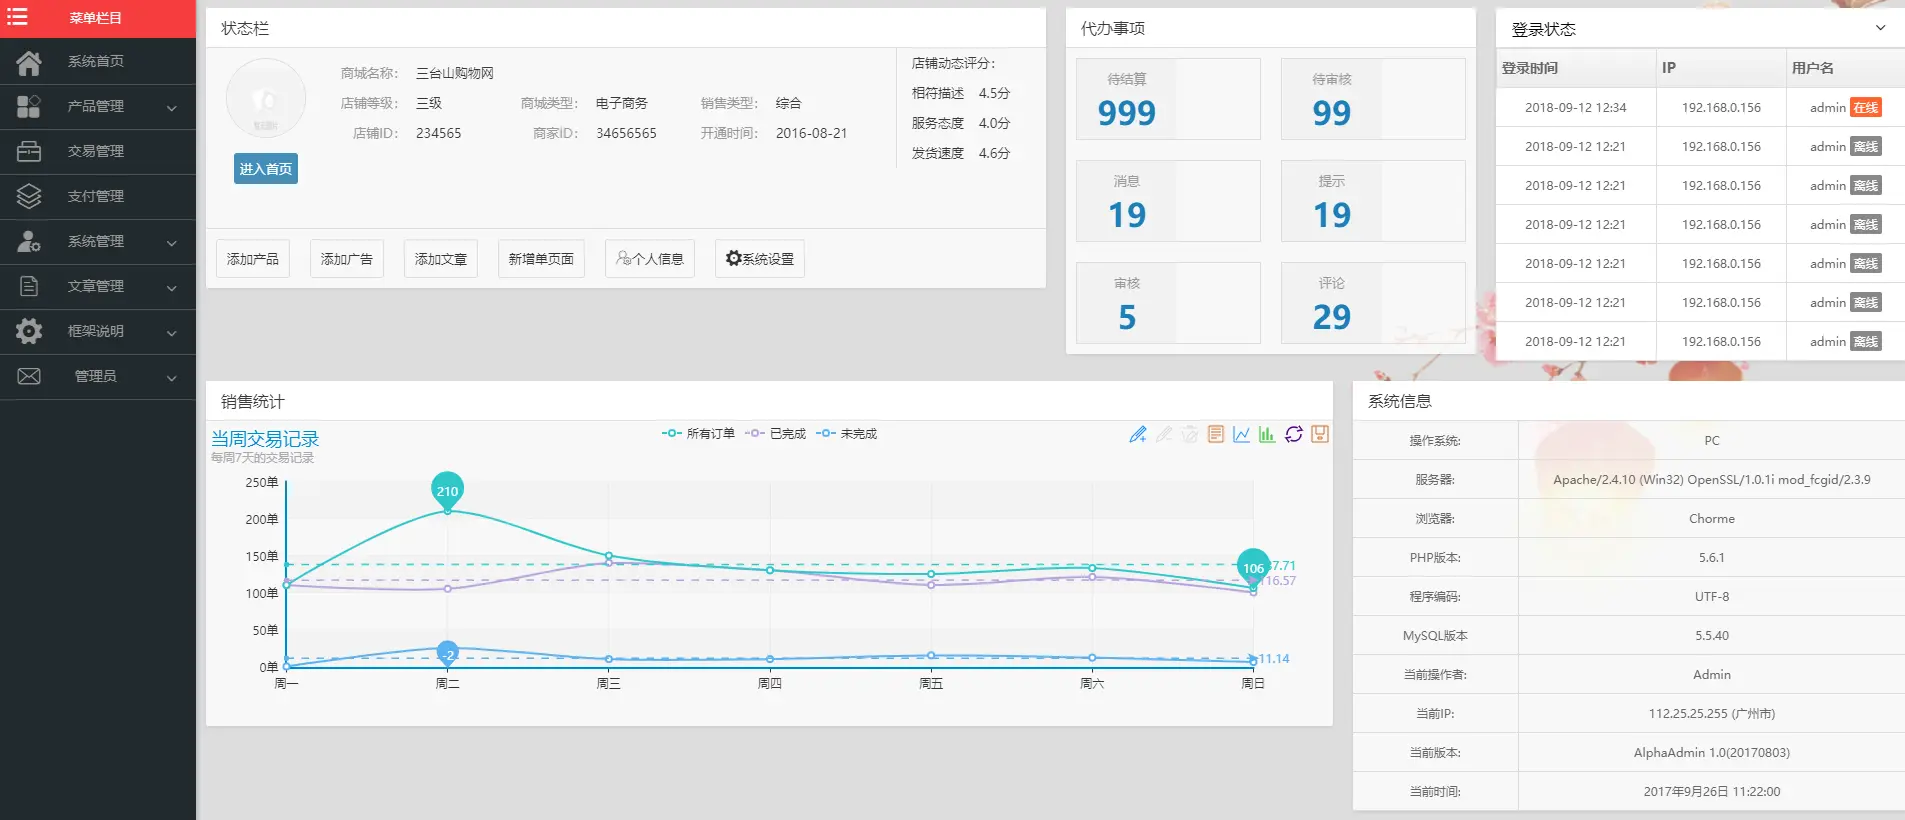The image size is (1905, 820).
Task: Click the browser value Chorme
Action: (1712, 519)
